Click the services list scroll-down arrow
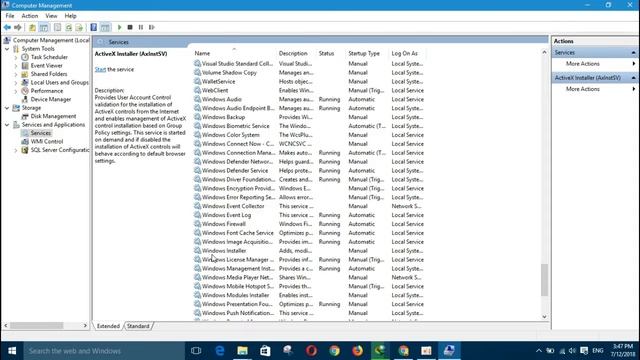 [x=544, y=317]
